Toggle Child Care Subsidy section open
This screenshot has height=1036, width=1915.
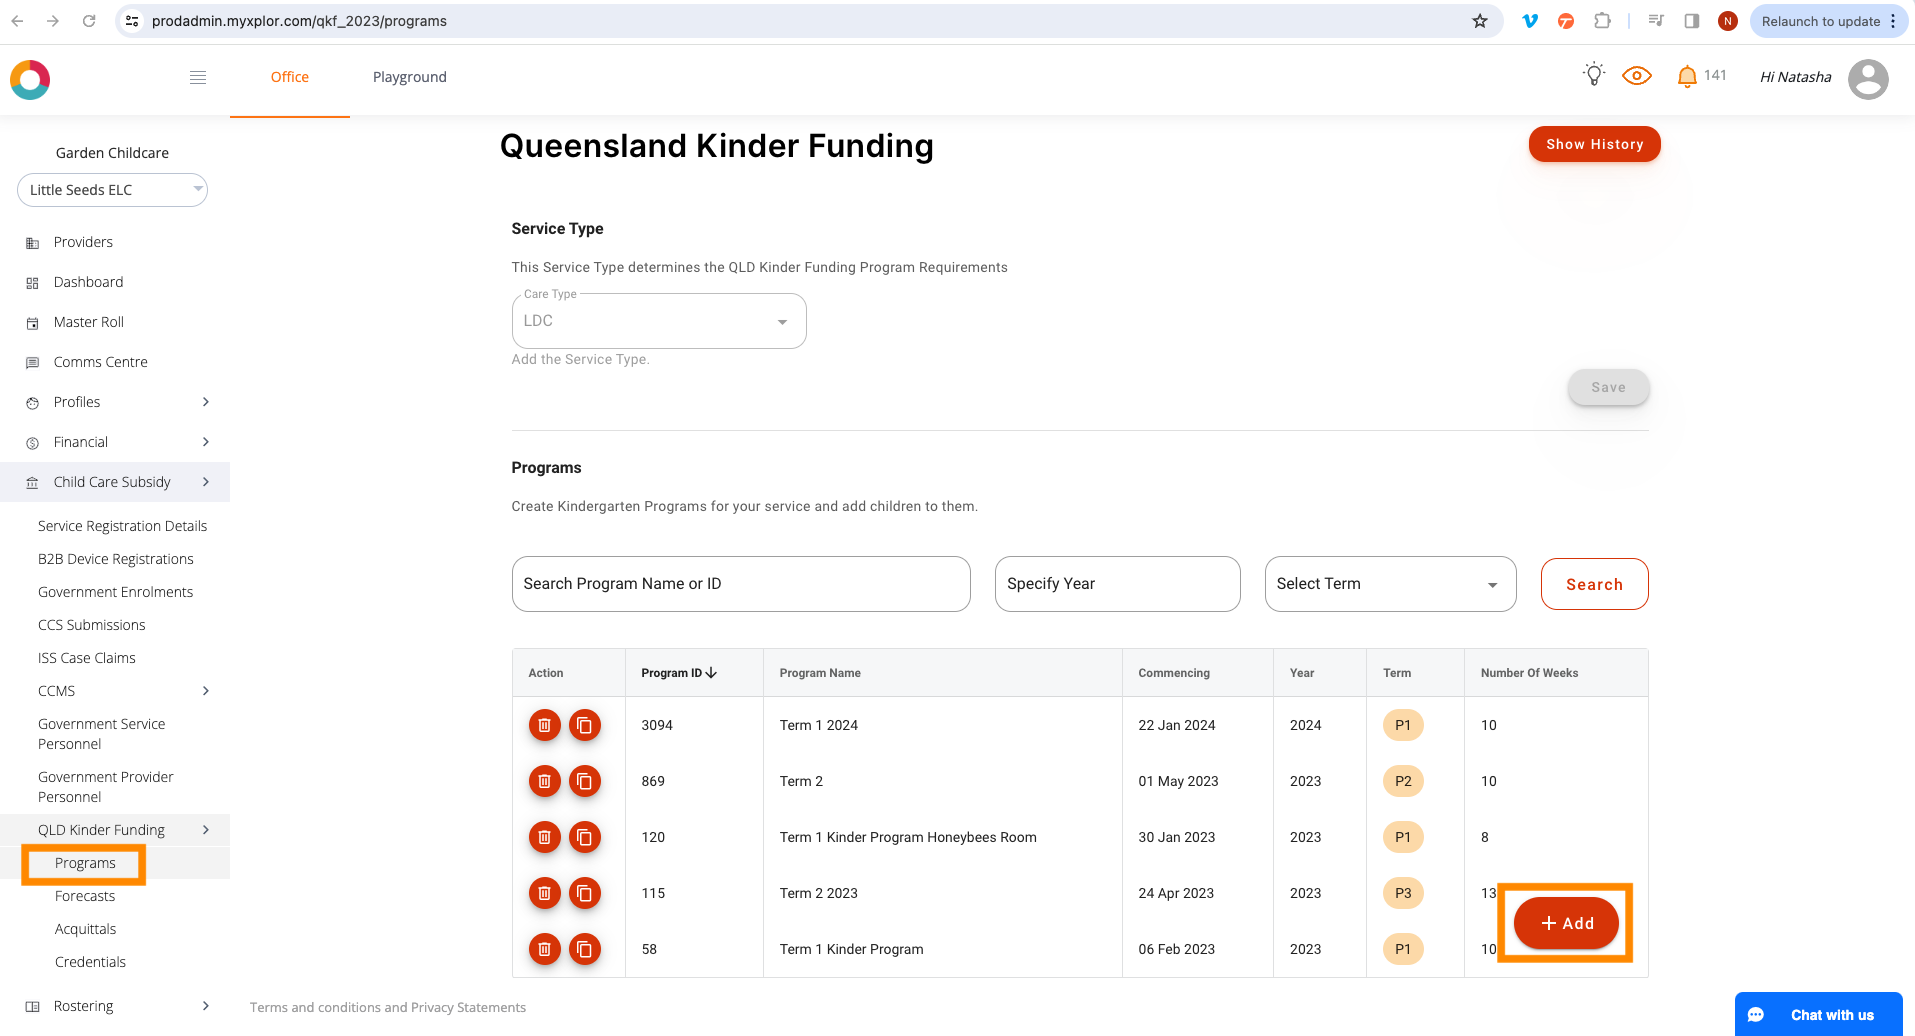click(x=112, y=481)
